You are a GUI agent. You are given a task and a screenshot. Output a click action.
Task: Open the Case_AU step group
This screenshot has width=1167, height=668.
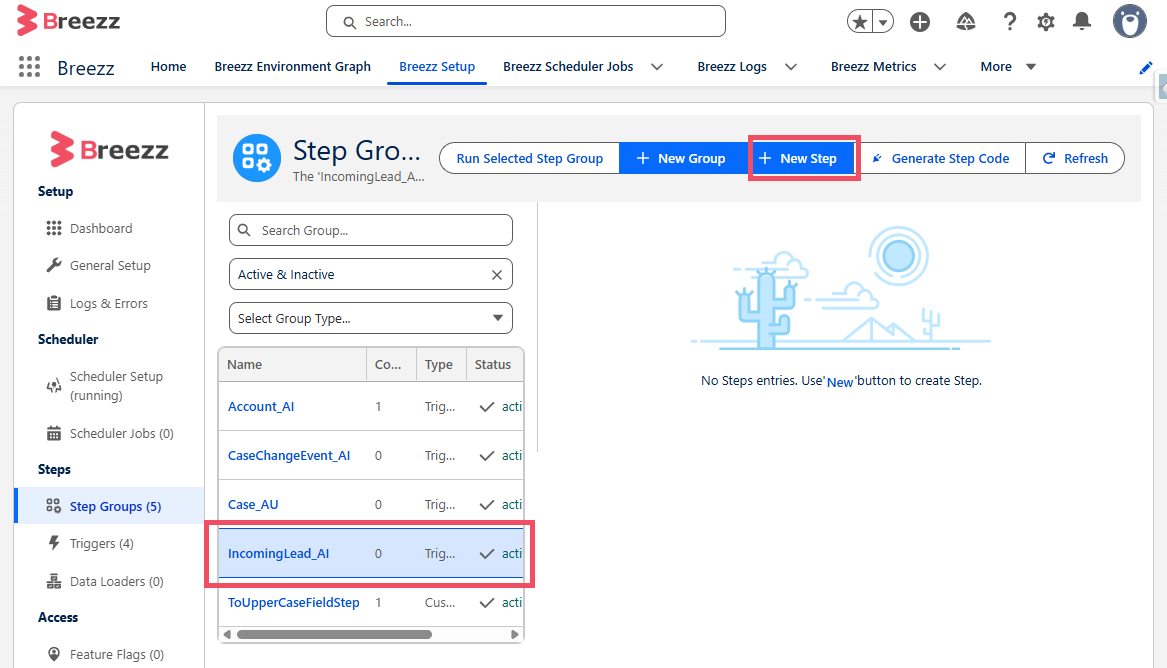pyautogui.click(x=253, y=505)
